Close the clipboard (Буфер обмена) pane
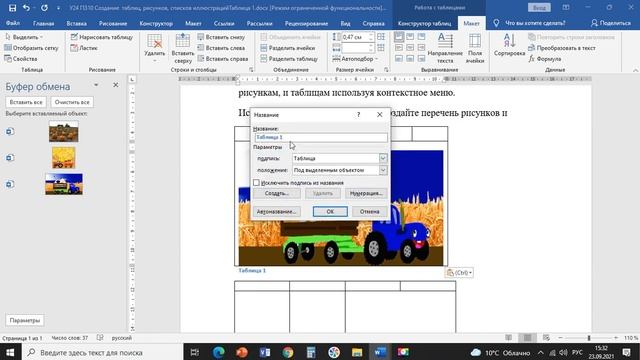 [x=116, y=85]
